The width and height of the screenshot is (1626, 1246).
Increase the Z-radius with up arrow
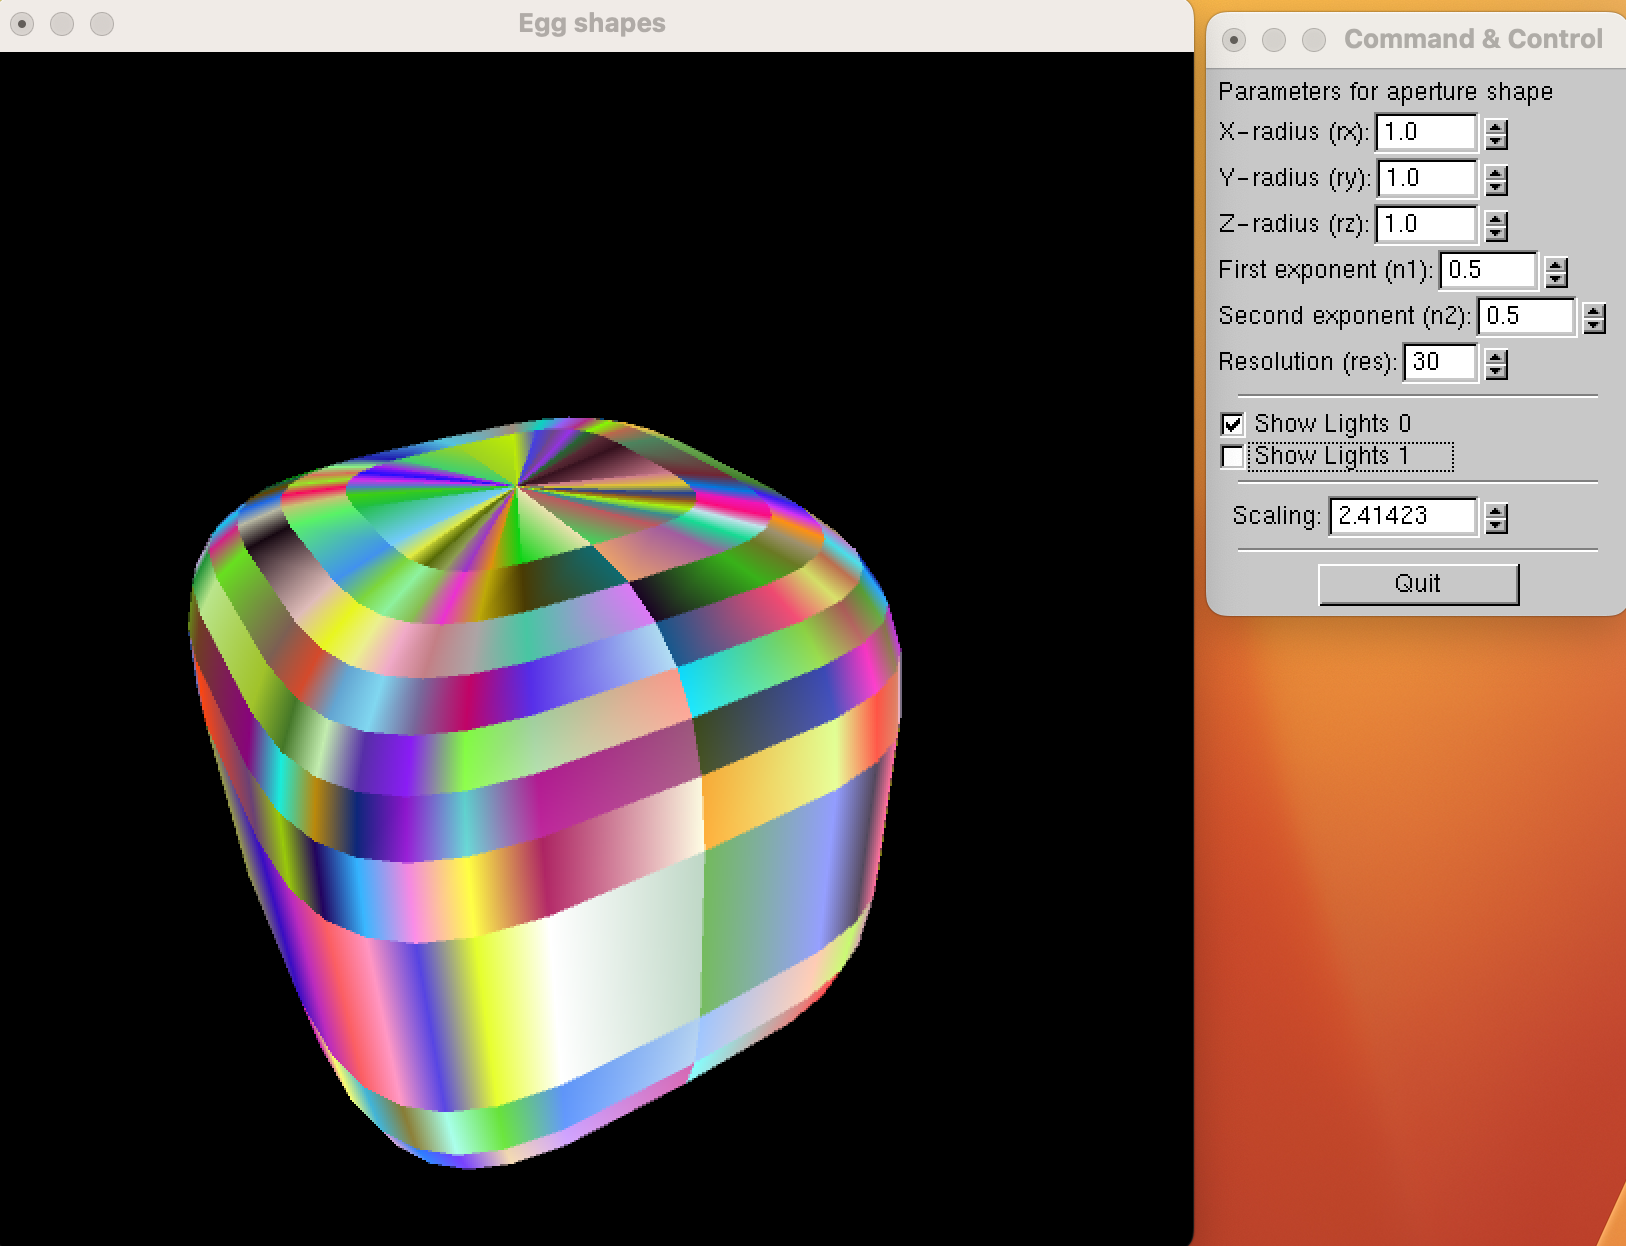[1496, 219]
